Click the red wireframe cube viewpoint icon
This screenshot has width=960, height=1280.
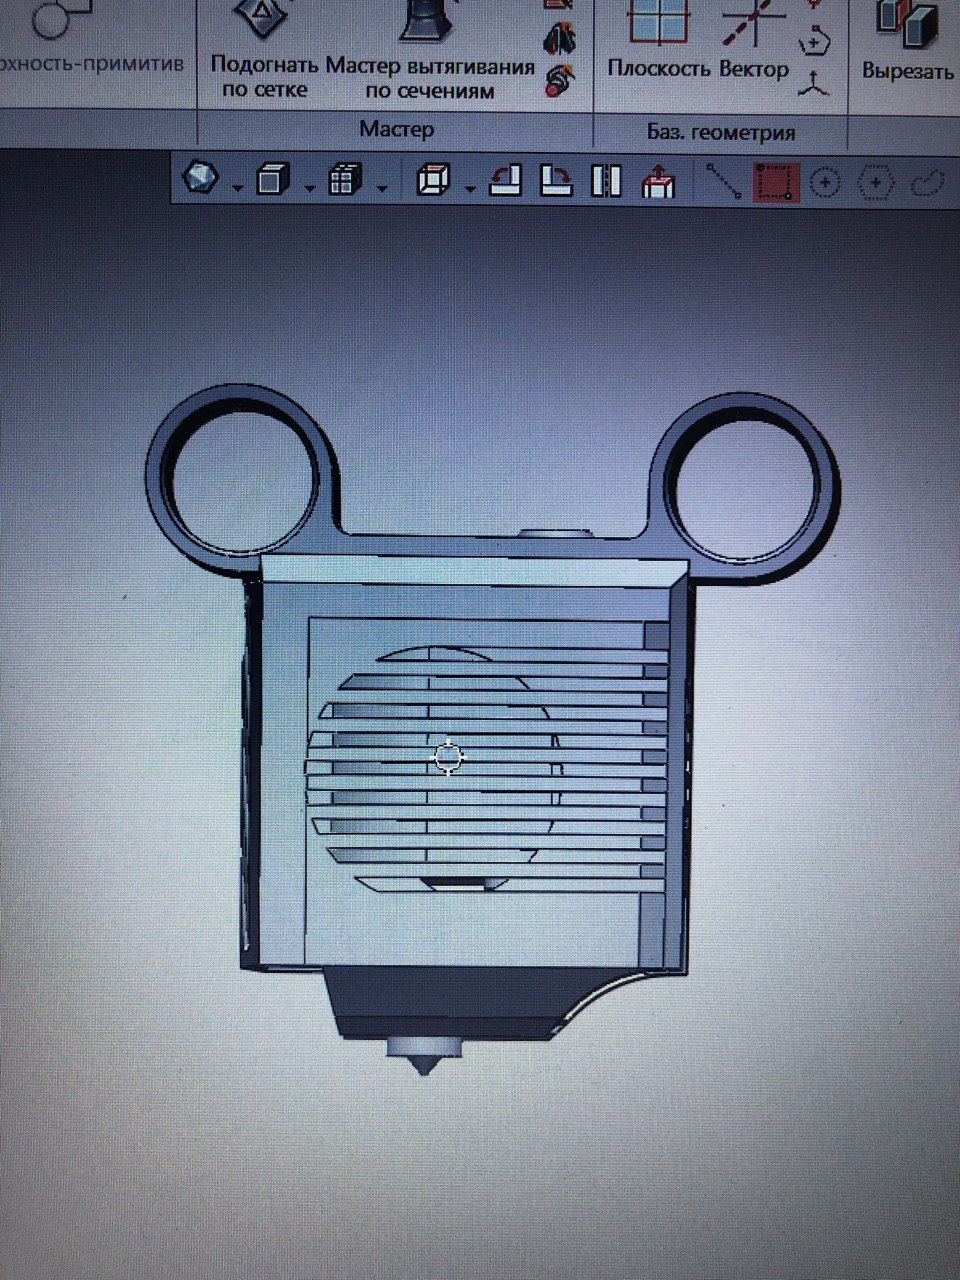432,180
